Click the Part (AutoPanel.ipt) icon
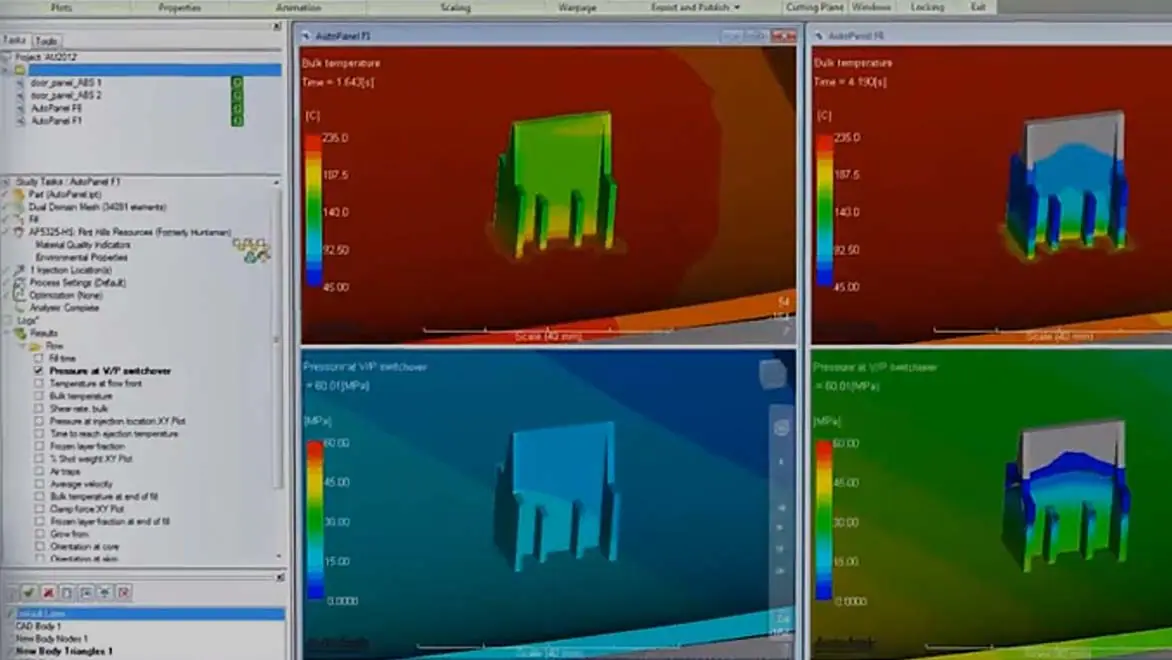Screen dimensions: 1172x660 pos(19,194)
